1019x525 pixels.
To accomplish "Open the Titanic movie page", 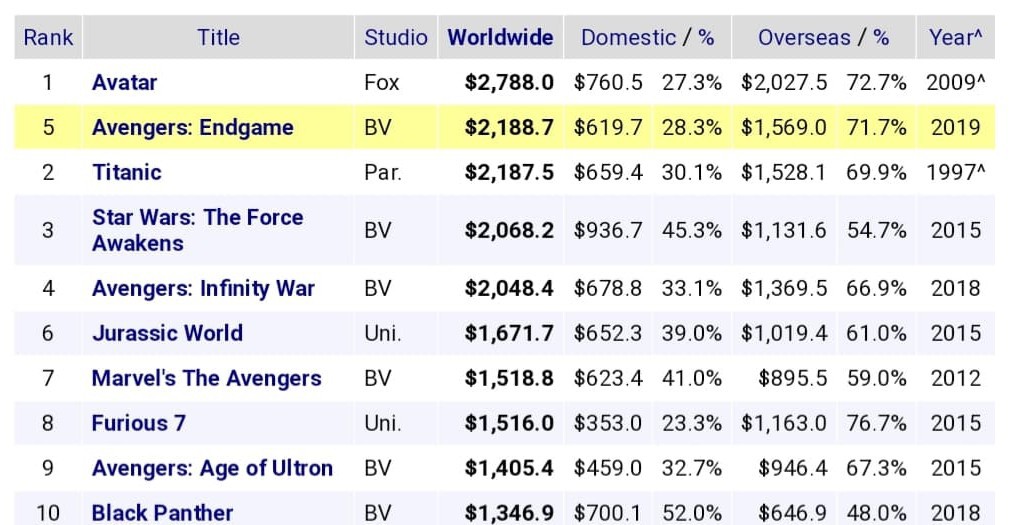I will coord(126,172).
